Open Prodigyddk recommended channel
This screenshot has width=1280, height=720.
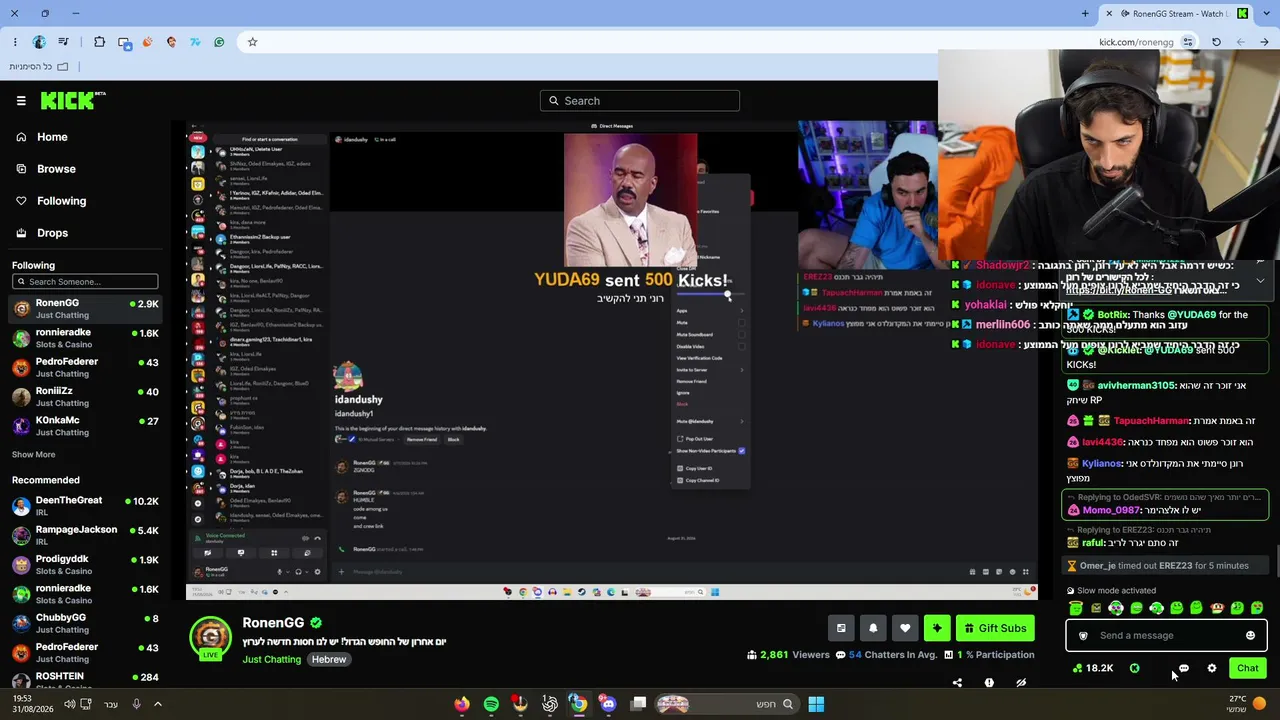(x=85, y=565)
